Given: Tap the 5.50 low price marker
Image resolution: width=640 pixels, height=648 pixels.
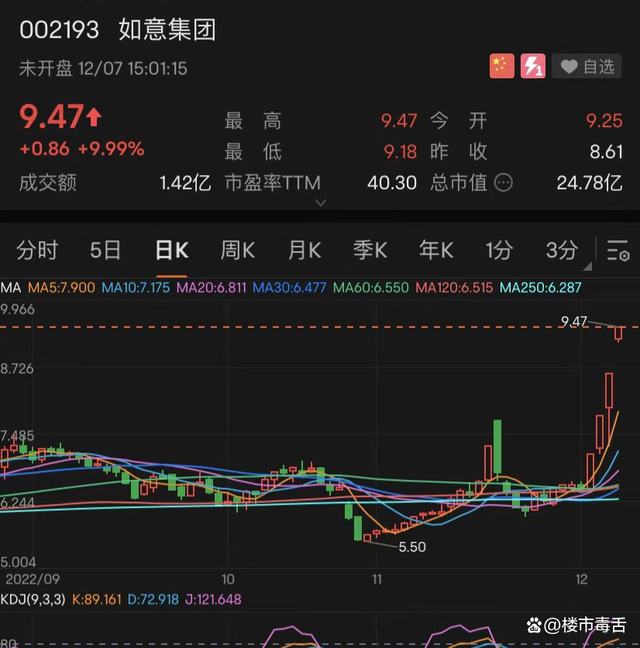Looking at the screenshot, I should pyautogui.click(x=412, y=547).
